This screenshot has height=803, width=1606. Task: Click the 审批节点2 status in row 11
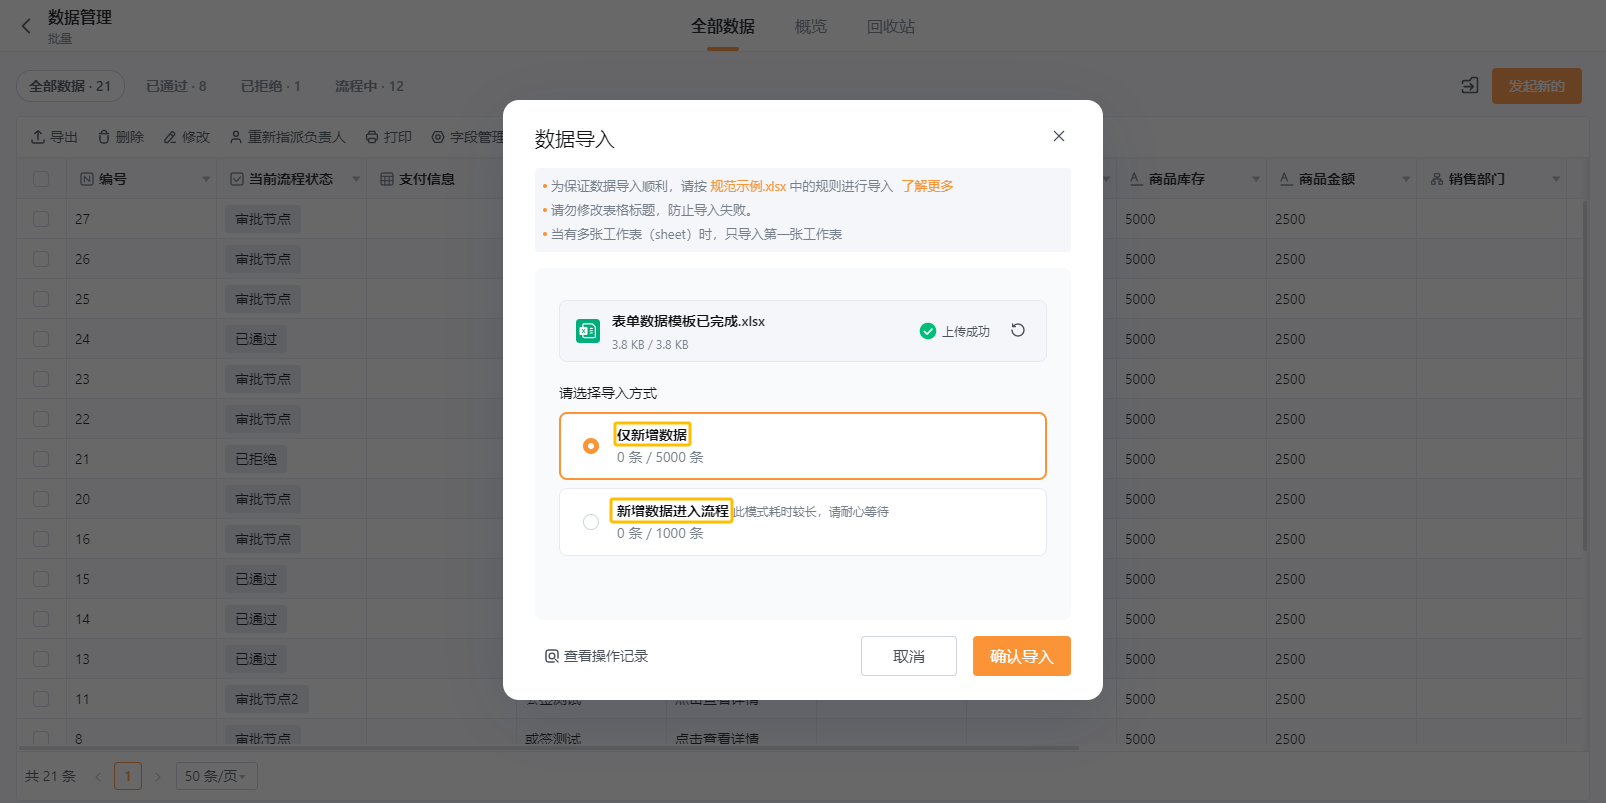tap(267, 699)
